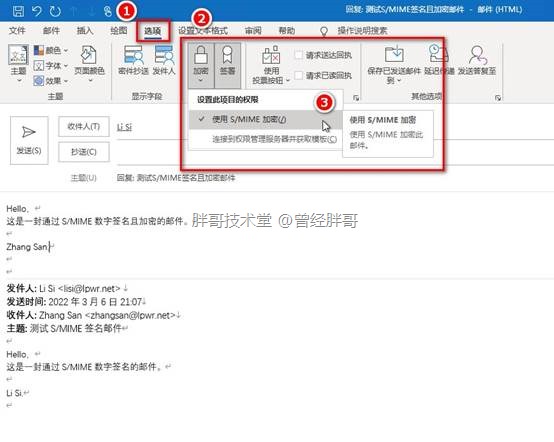
Task: Enable the 请求已读回执 checkbox
Action: [x=299, y=75]
